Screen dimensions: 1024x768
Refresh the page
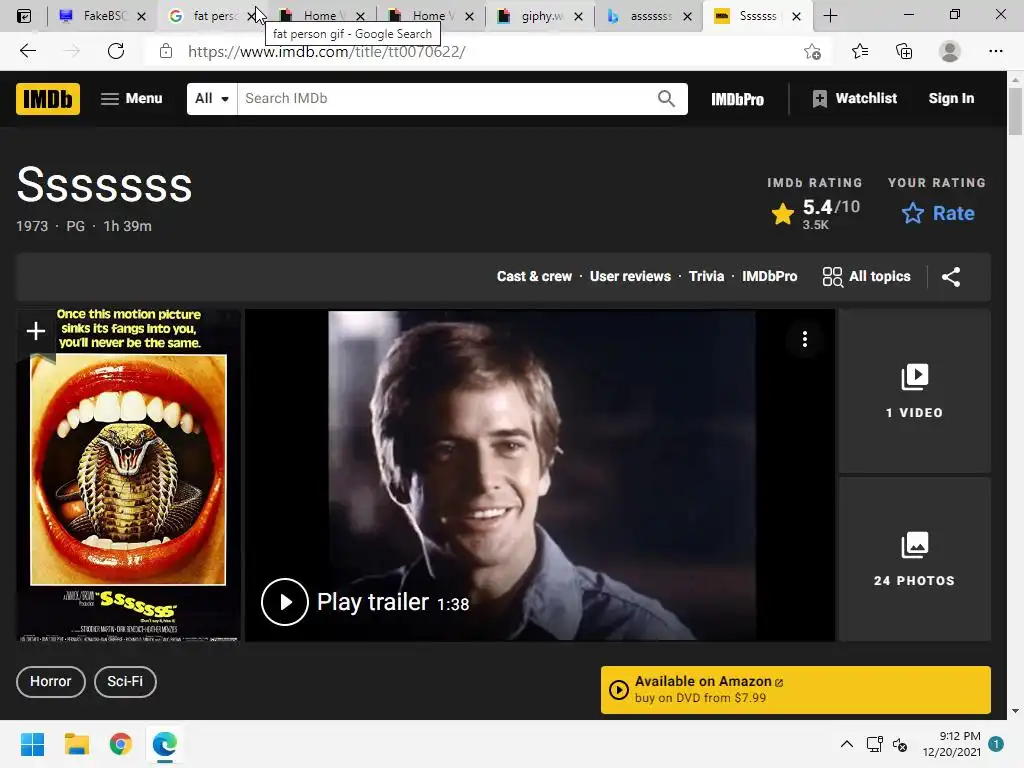116,51
